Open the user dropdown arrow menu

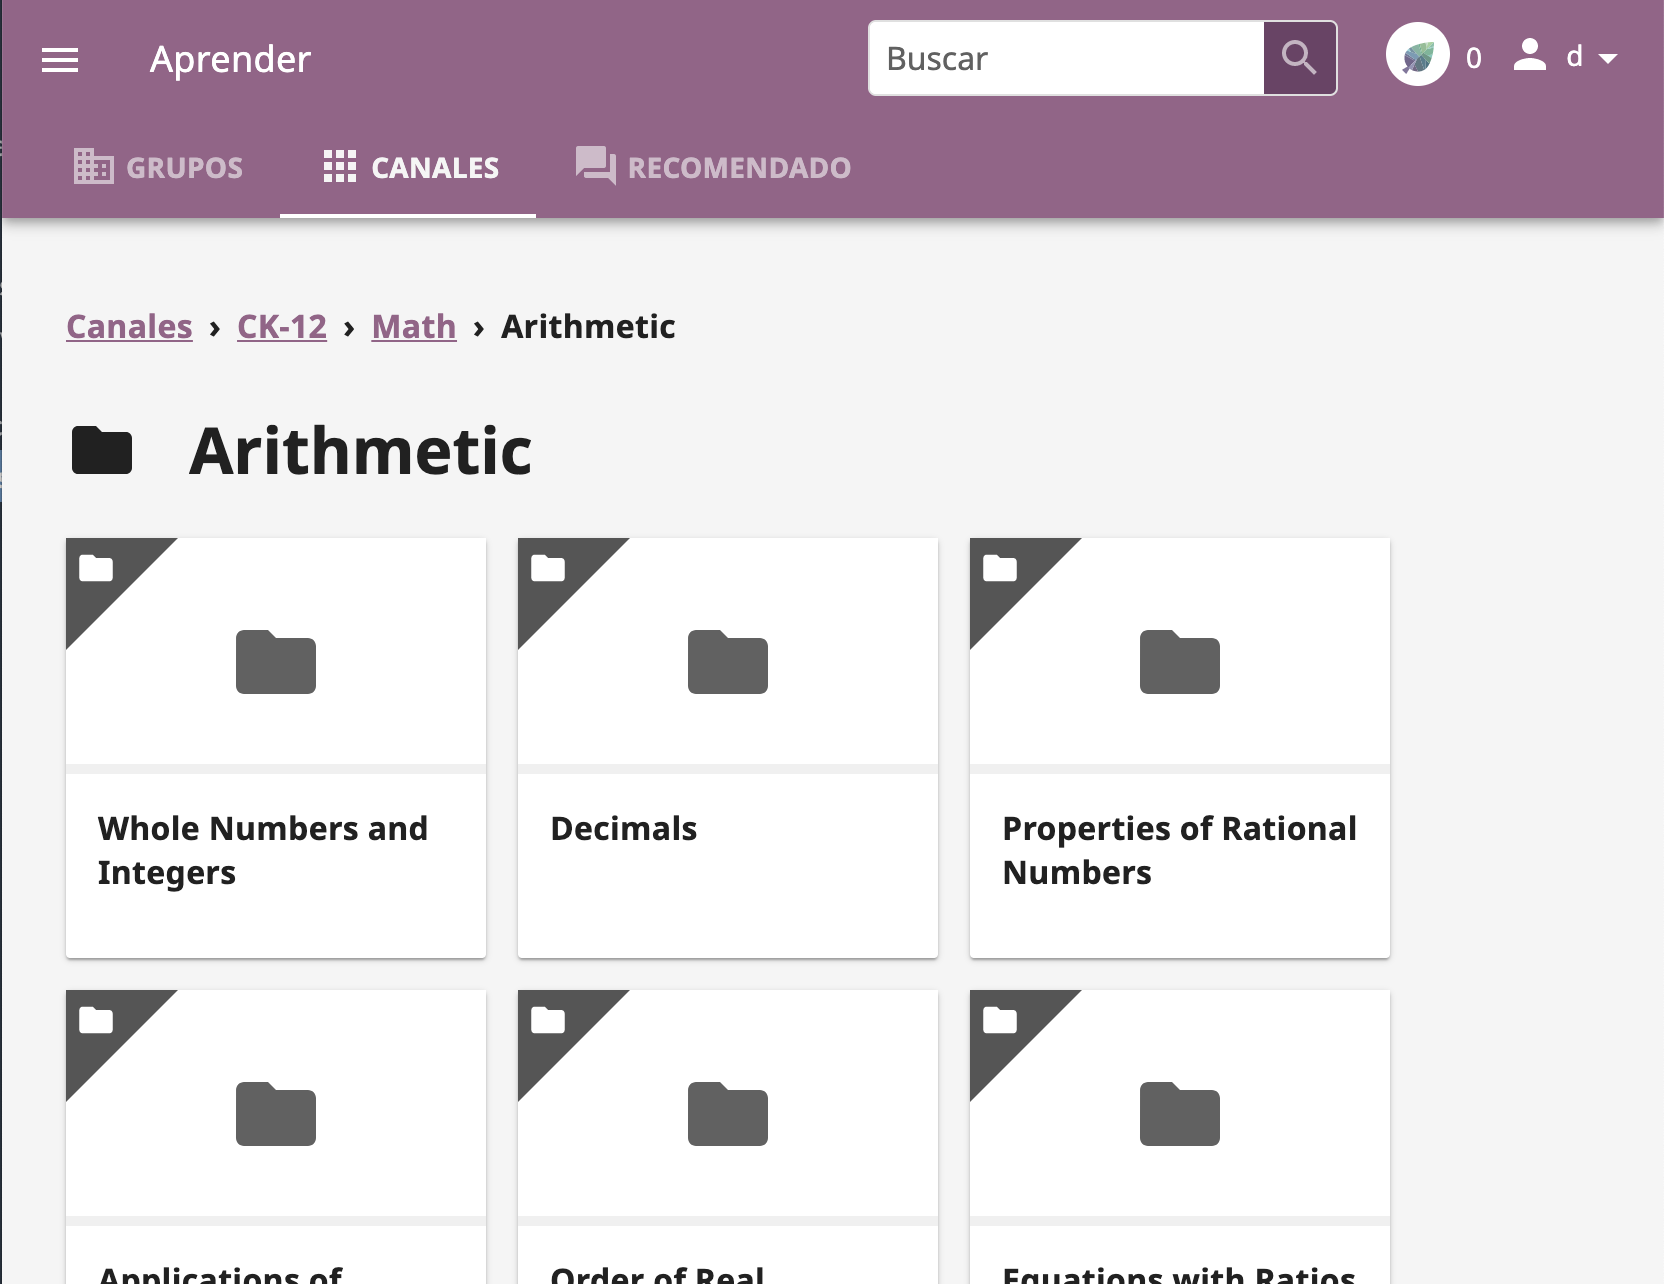[x=1608, y=59]
